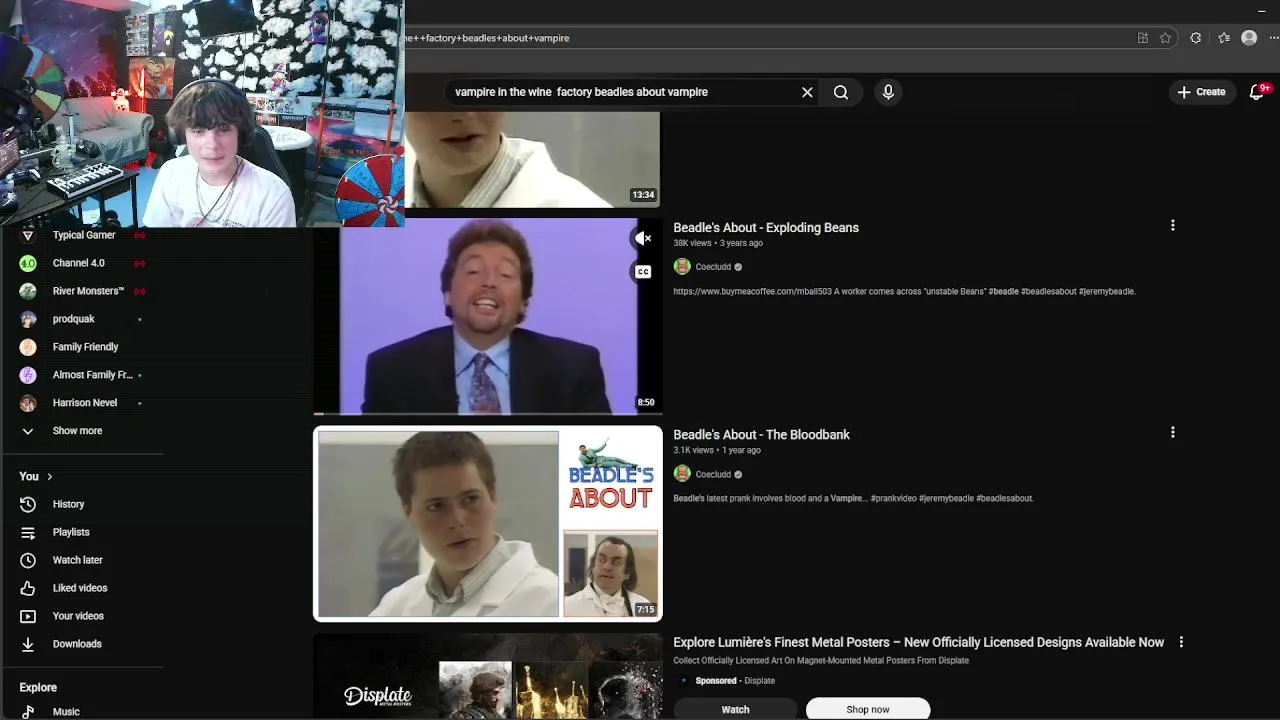Minimize the browser window
This screenshot has width=1280, height=720.
[1261, 10]
